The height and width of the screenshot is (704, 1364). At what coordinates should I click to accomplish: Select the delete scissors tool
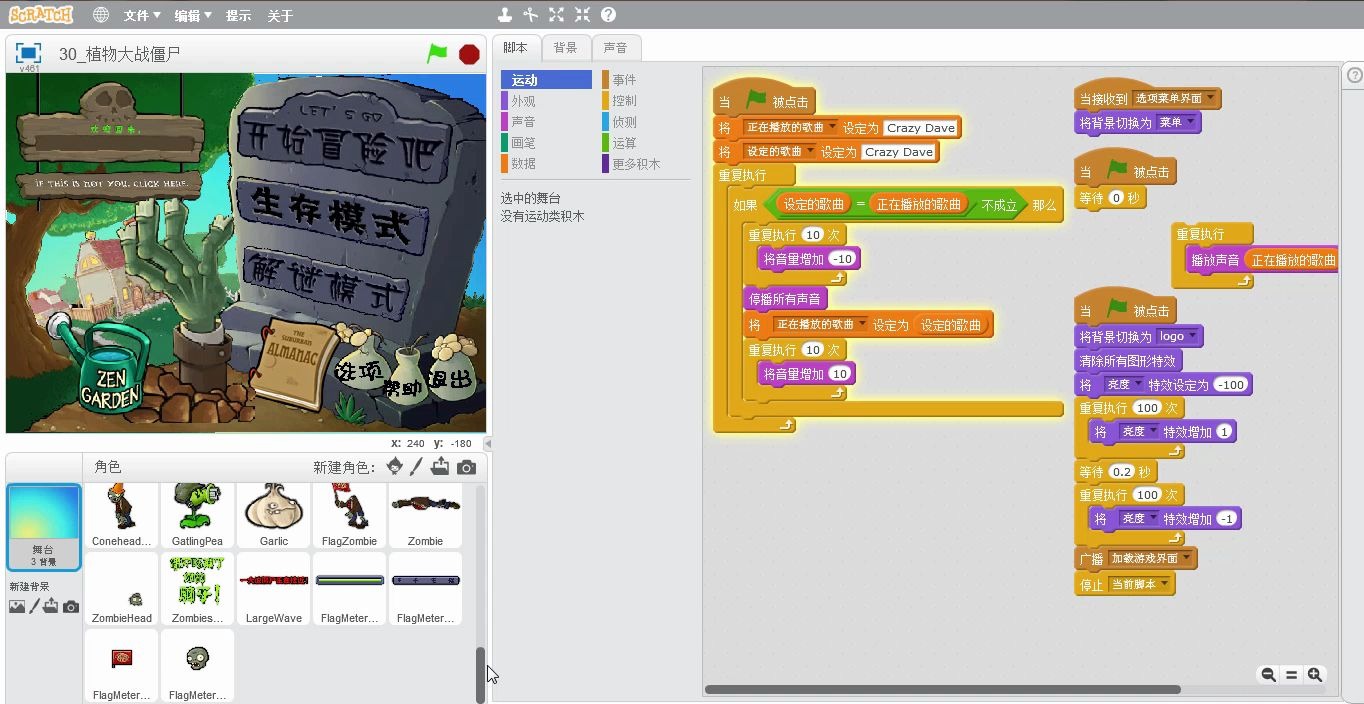[x=530, y=15]
